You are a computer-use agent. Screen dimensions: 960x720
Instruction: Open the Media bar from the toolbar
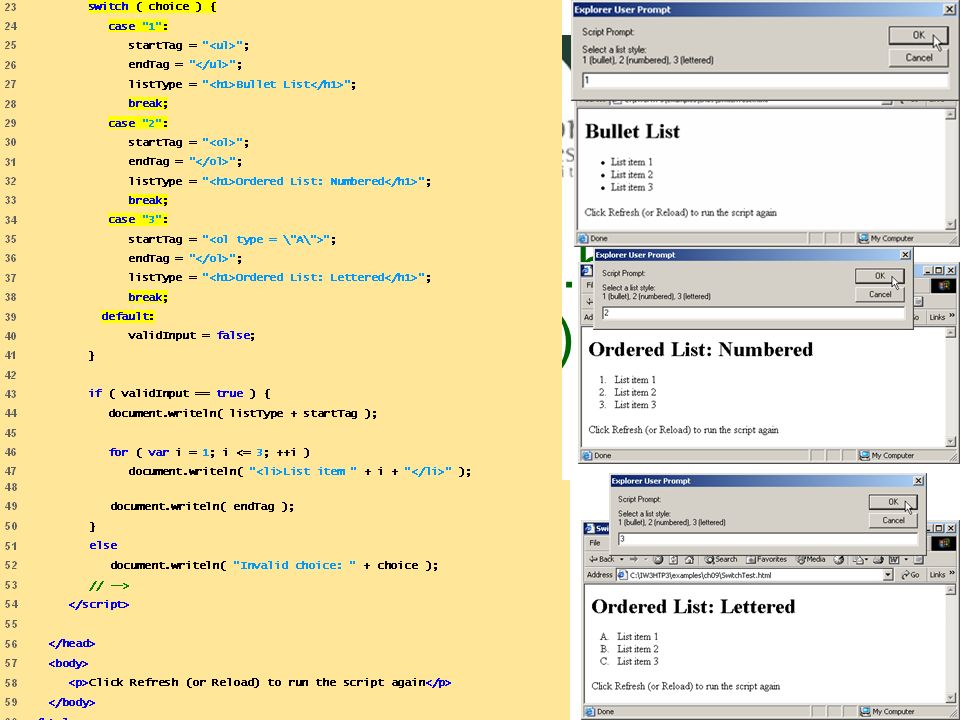[x=811, y=559]
